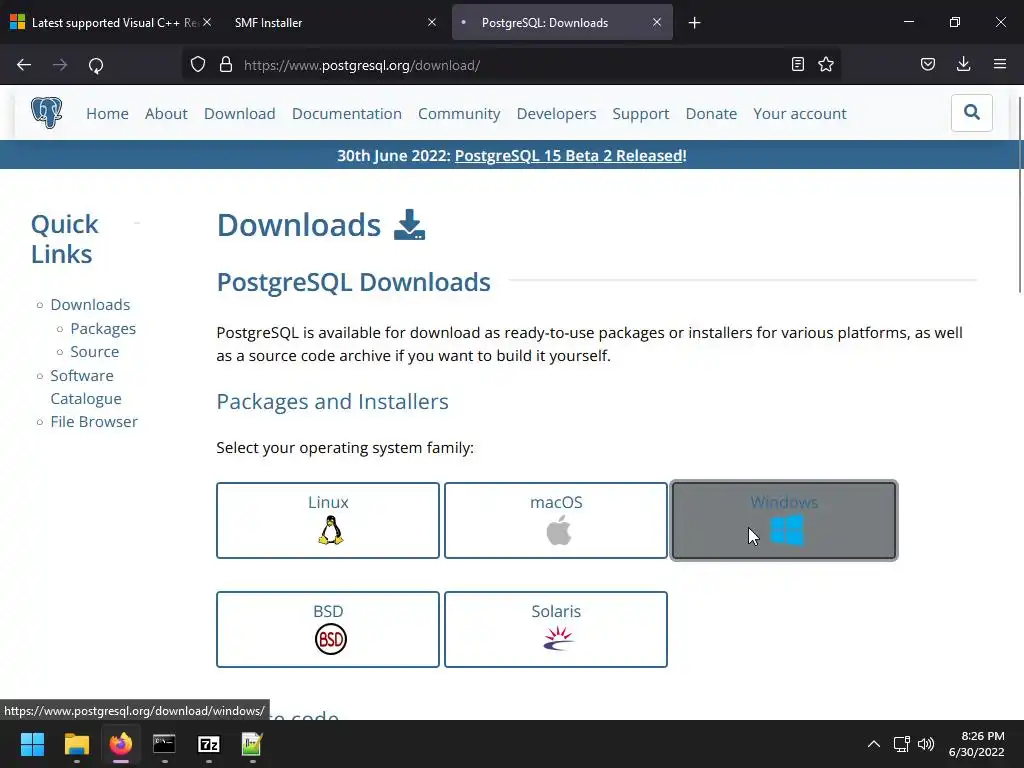This screenshot has height=768, width=1024.
Task: Open the Firefox downloads arrow icon
Action: (963, 65)
